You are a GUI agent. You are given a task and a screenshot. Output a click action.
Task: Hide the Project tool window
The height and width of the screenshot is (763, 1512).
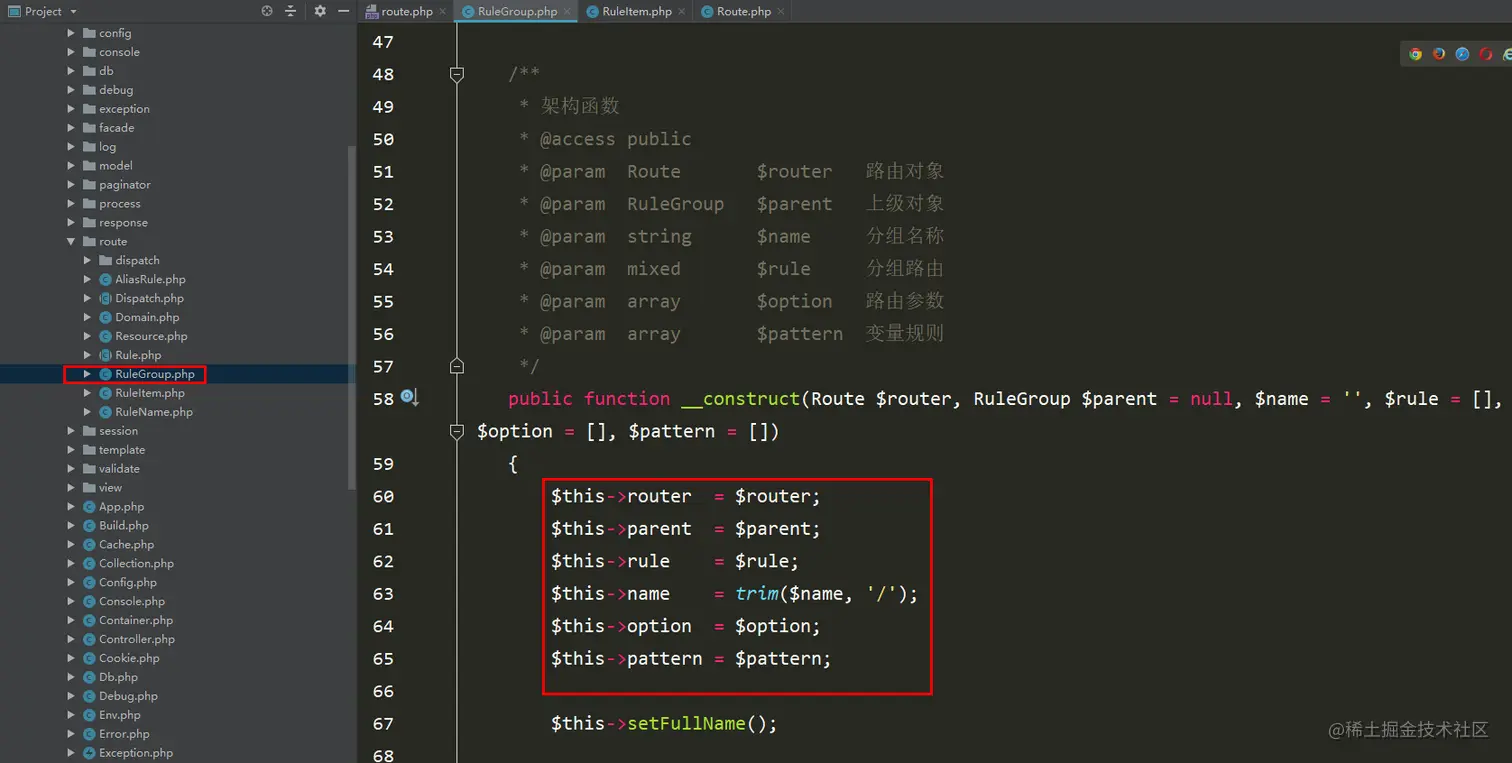click(343, 11)
